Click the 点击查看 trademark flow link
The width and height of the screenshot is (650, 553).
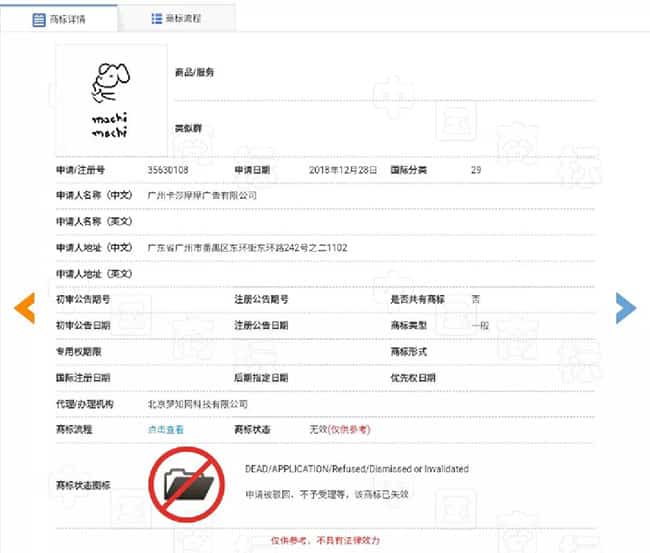pyautogui.click(x=165, y=429)
